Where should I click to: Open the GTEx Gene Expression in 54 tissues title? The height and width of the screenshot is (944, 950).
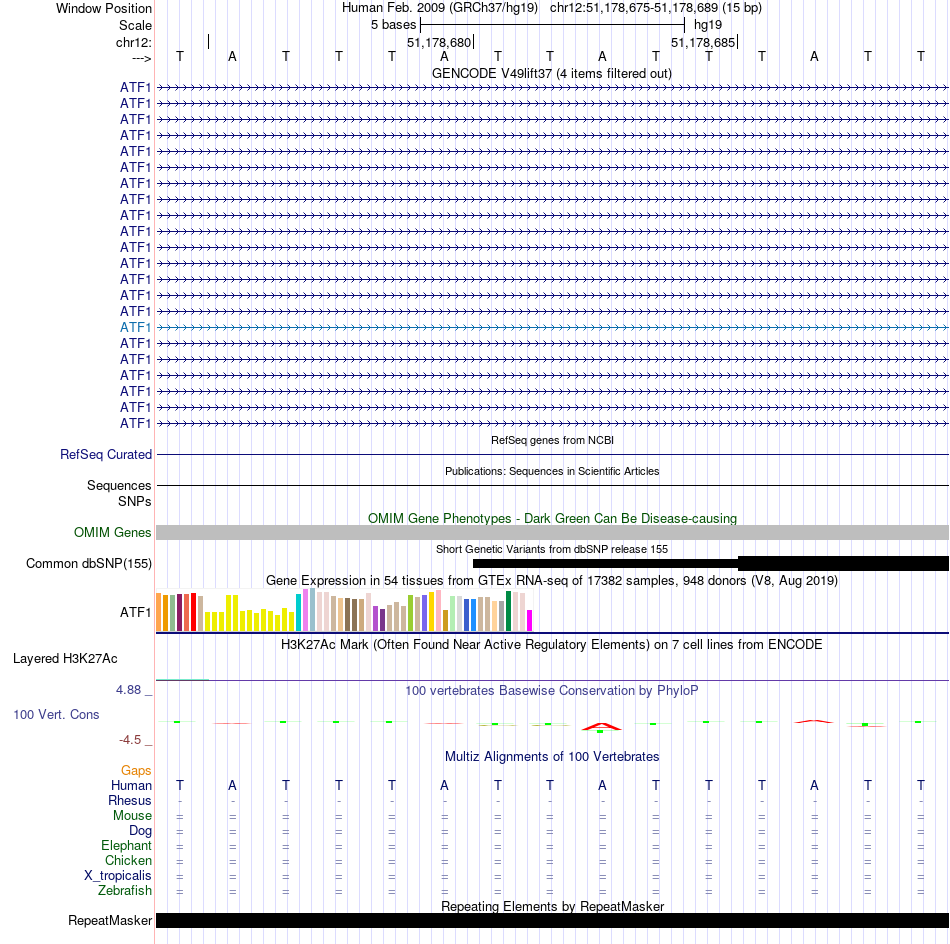552,580
